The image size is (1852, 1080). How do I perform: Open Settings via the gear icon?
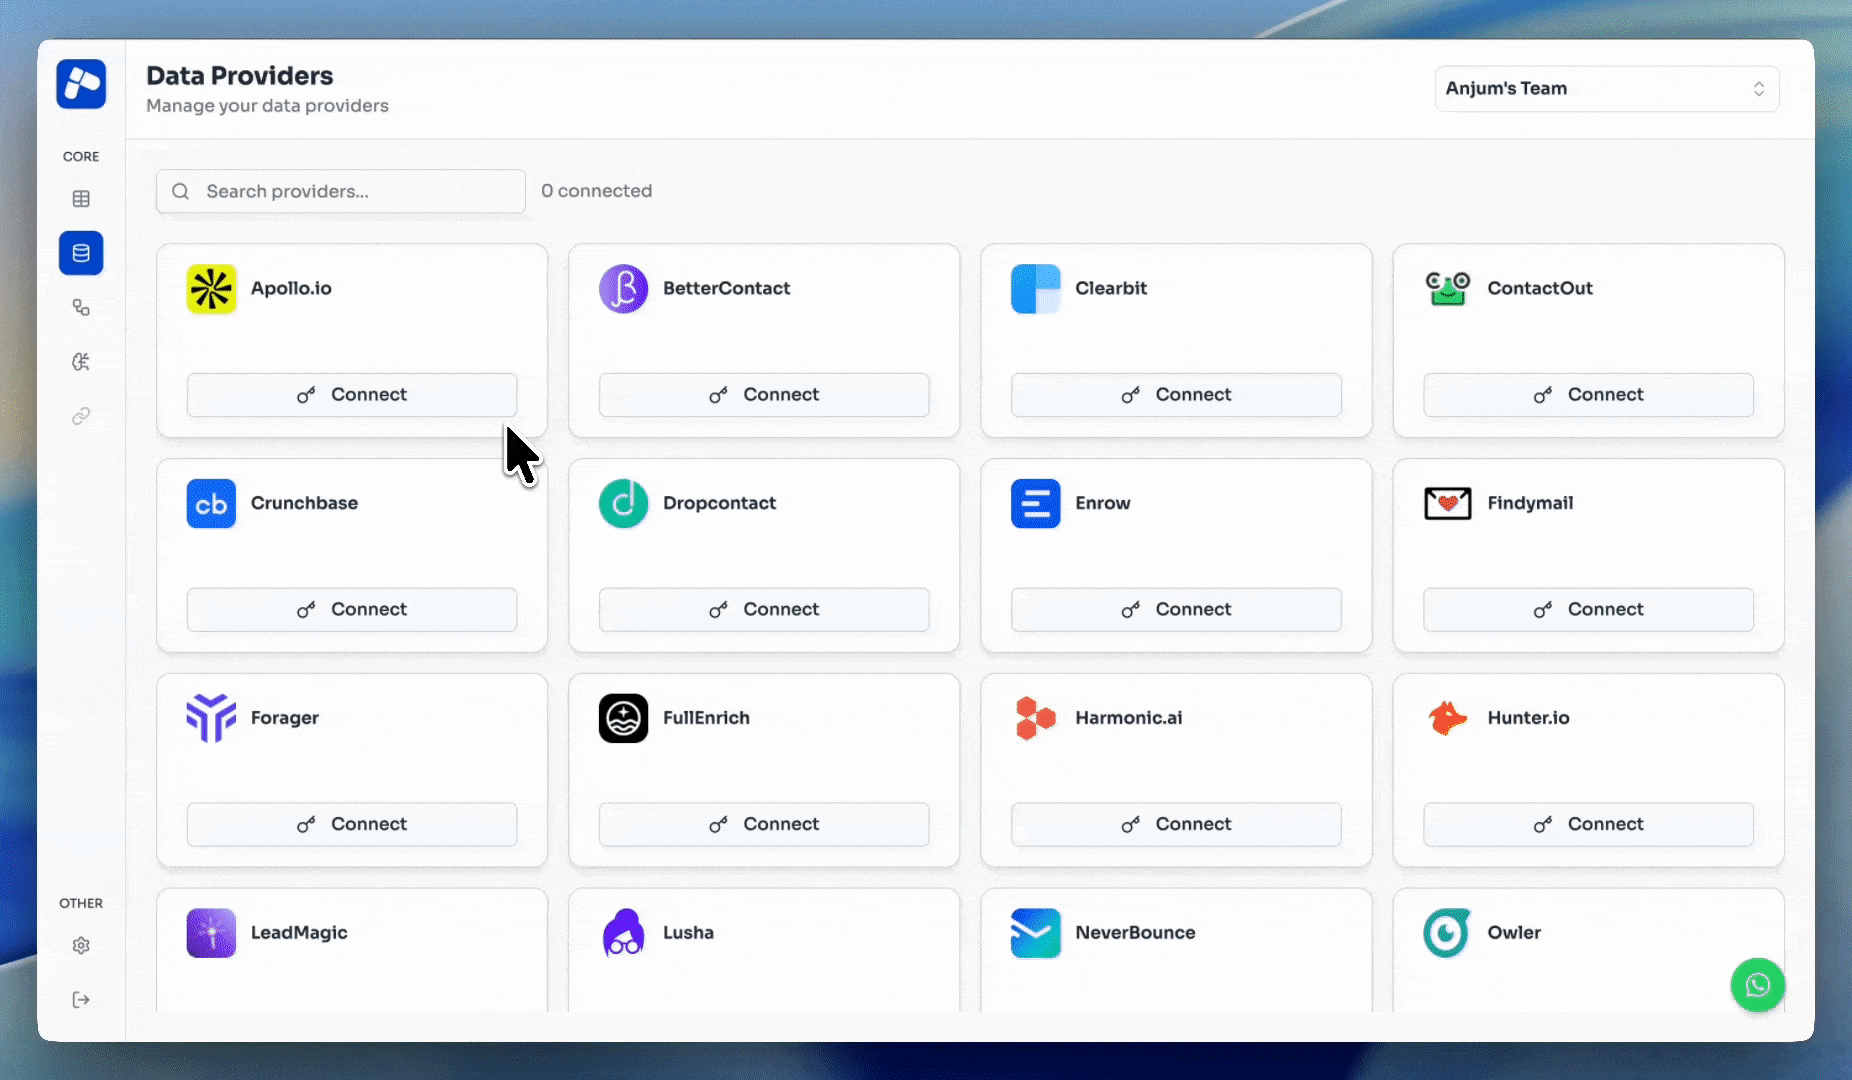(x=81, y=945)
